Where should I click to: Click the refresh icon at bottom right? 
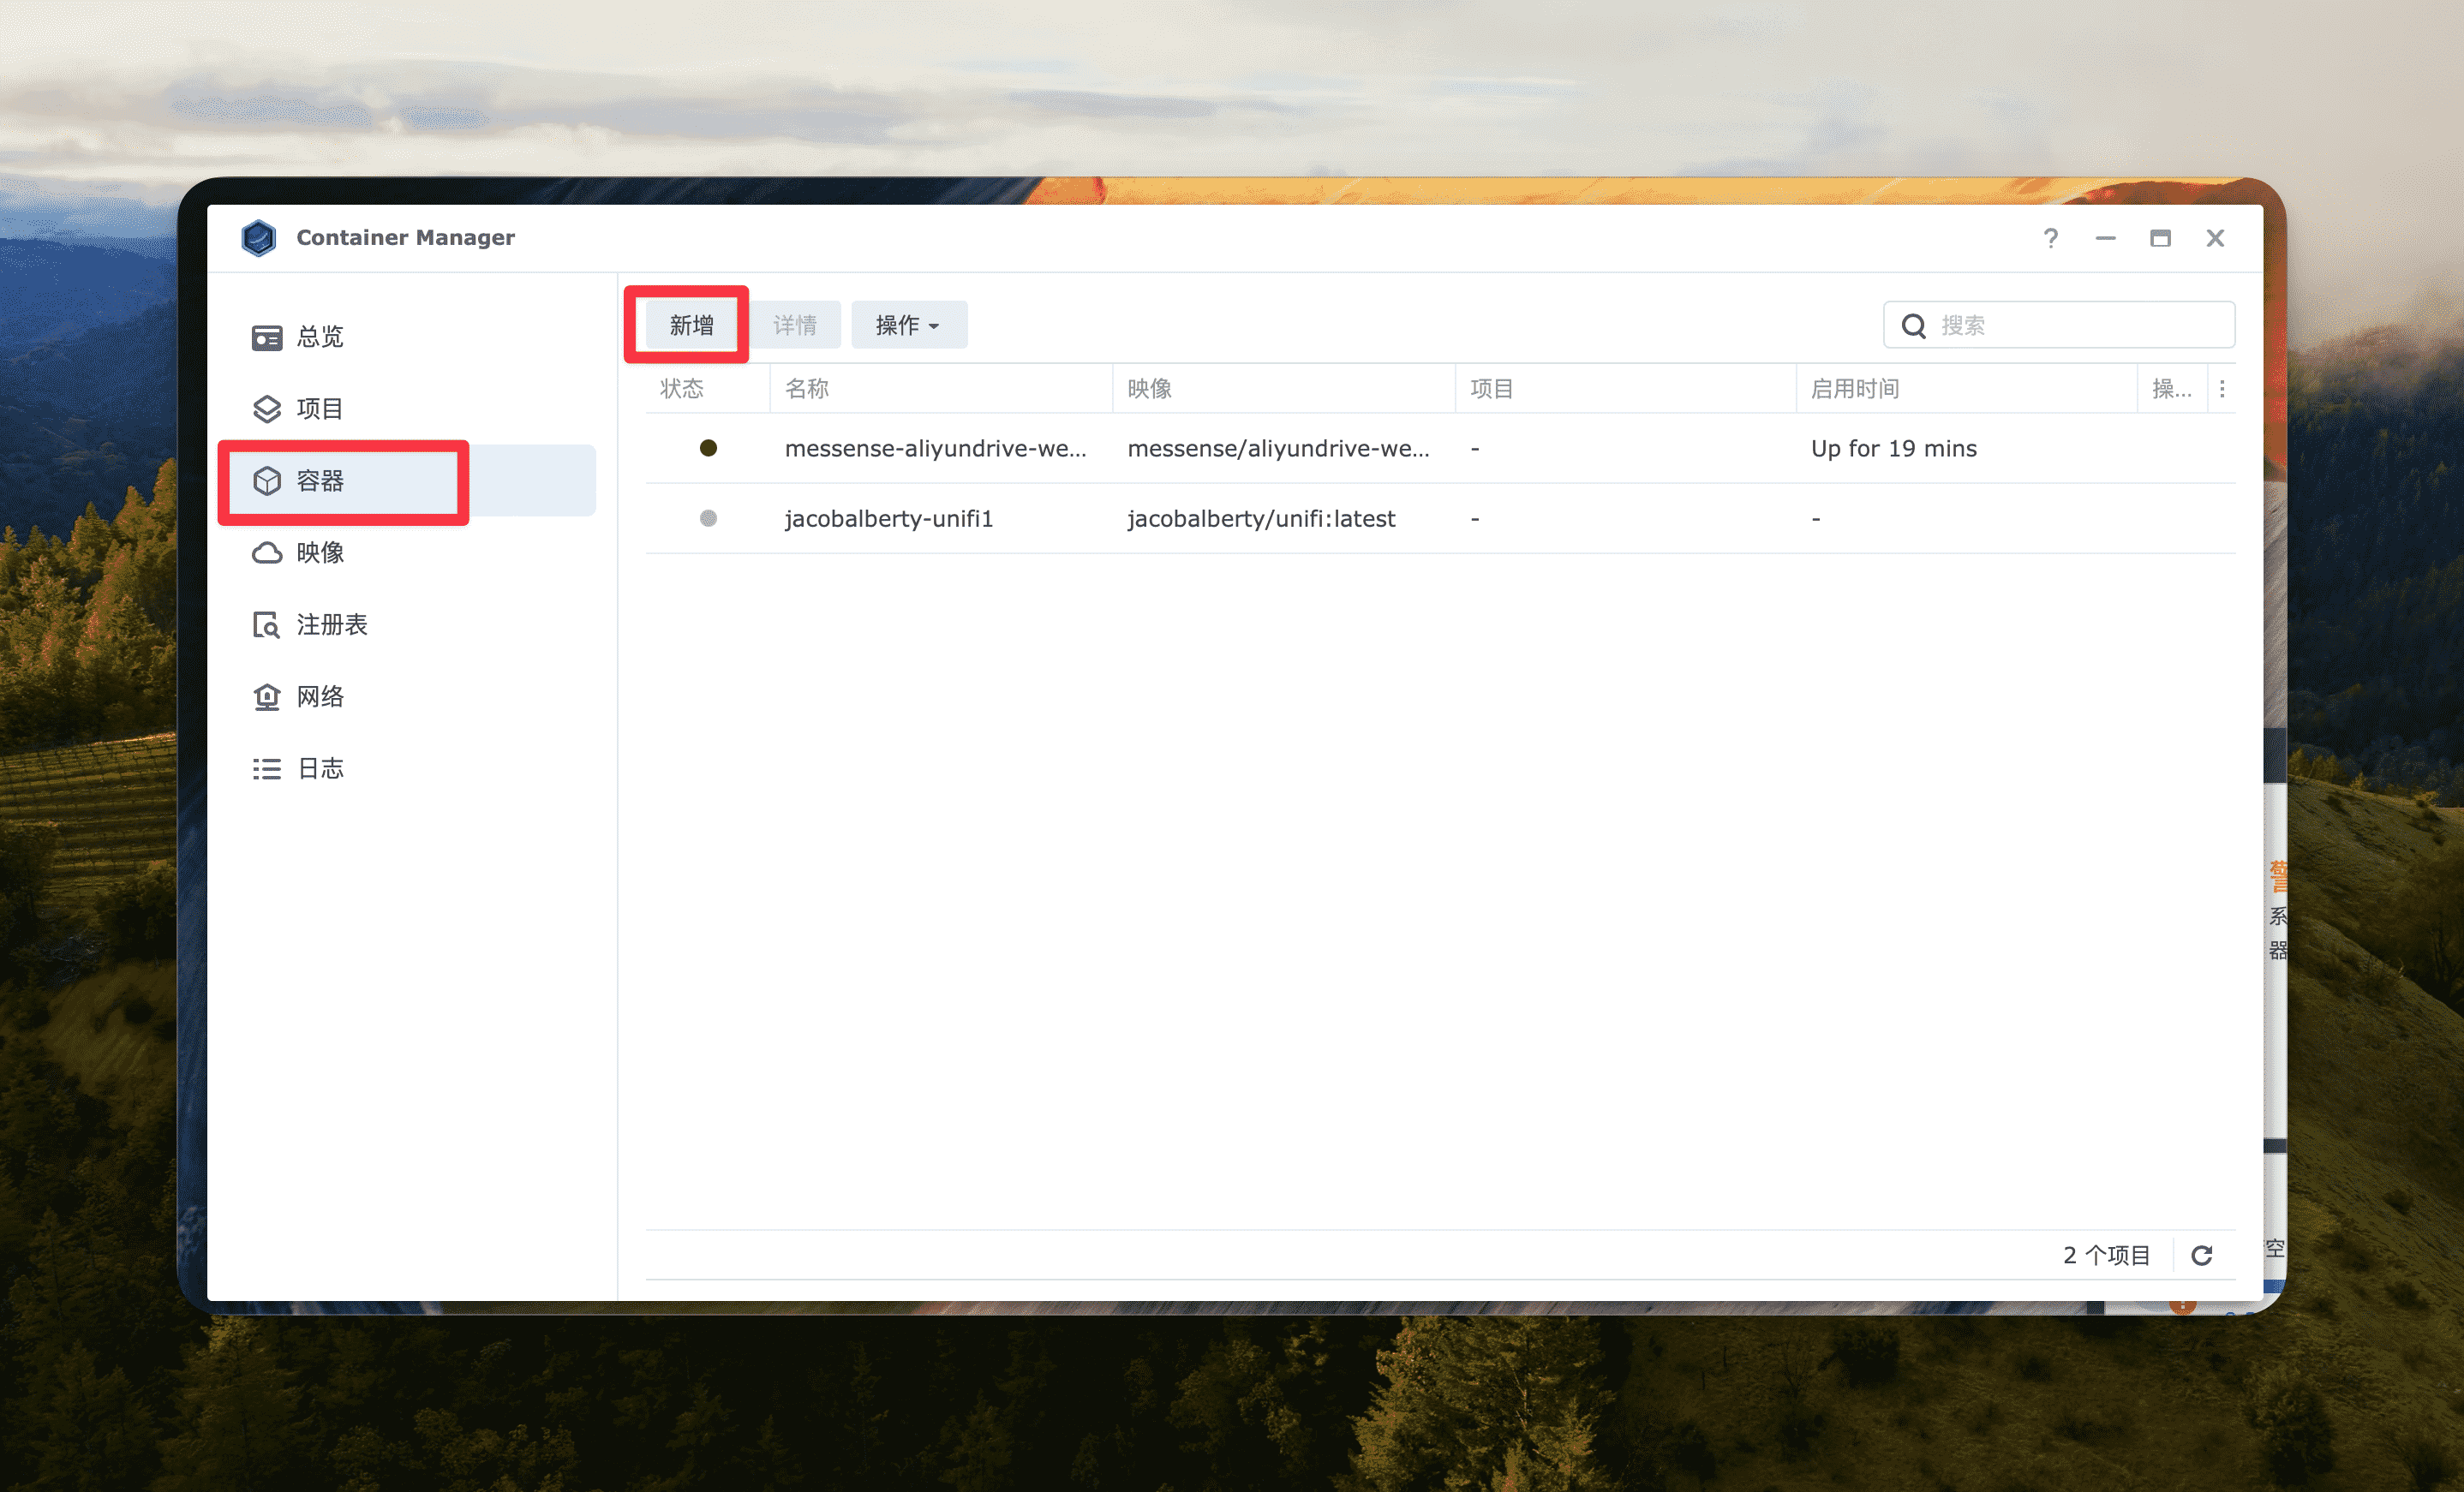[x=2201, y=1255]
